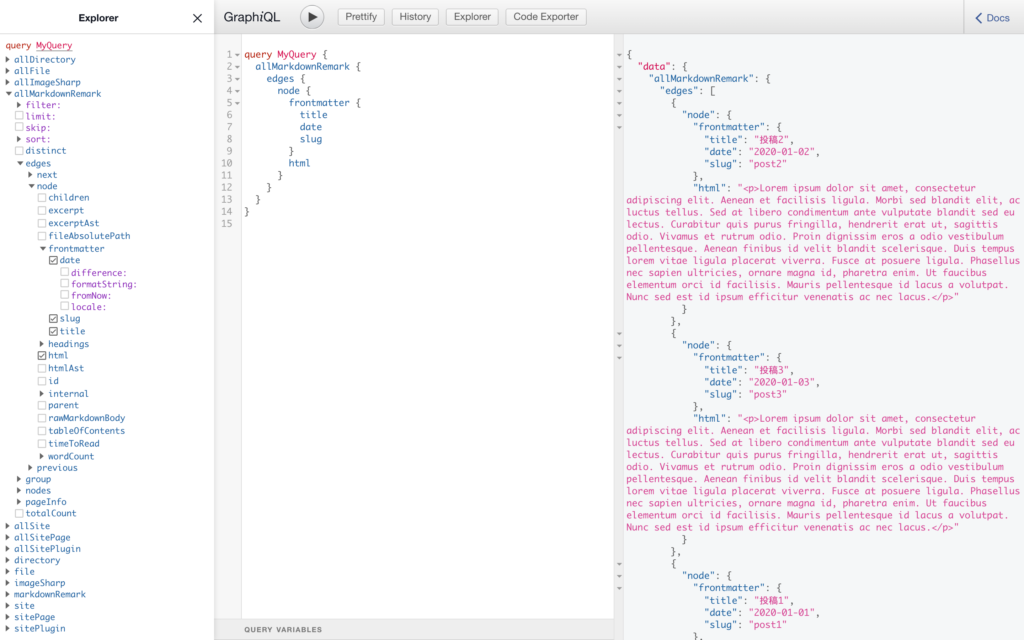The image size is (1024, 640).
Task: Uncheck the title field in explorer
Action: (54, 331)
